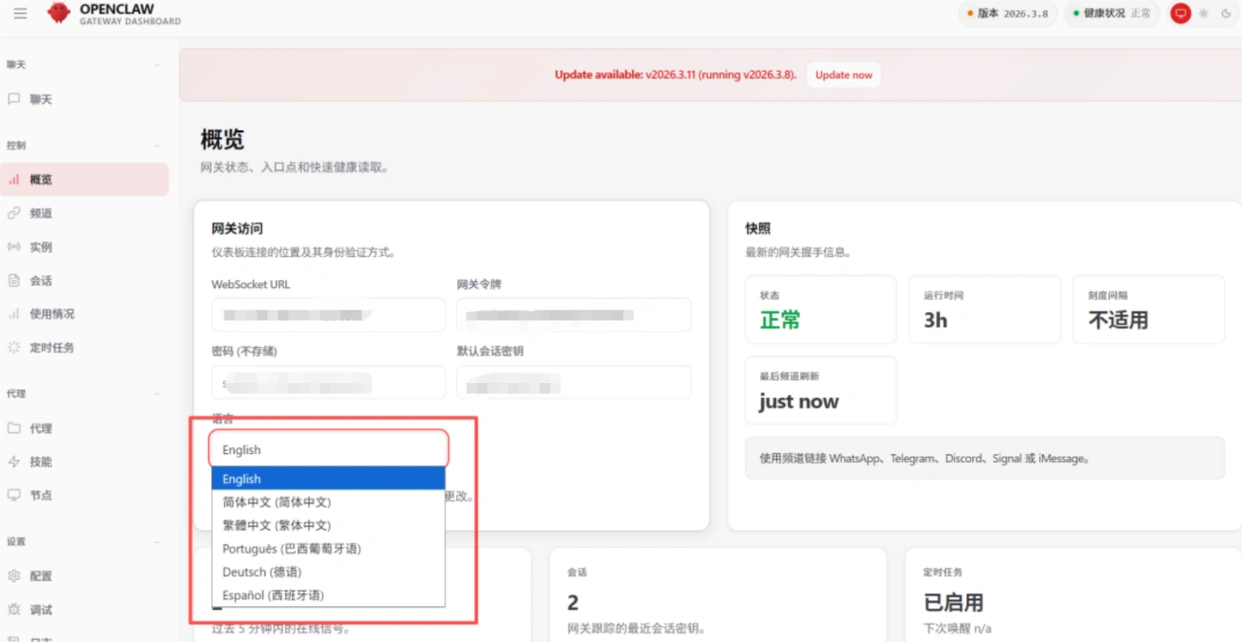Image resolution: width=1242 pixels, height=642 pixels.
Task: Toggle the red chat bubble in header
Action: 1180,13
